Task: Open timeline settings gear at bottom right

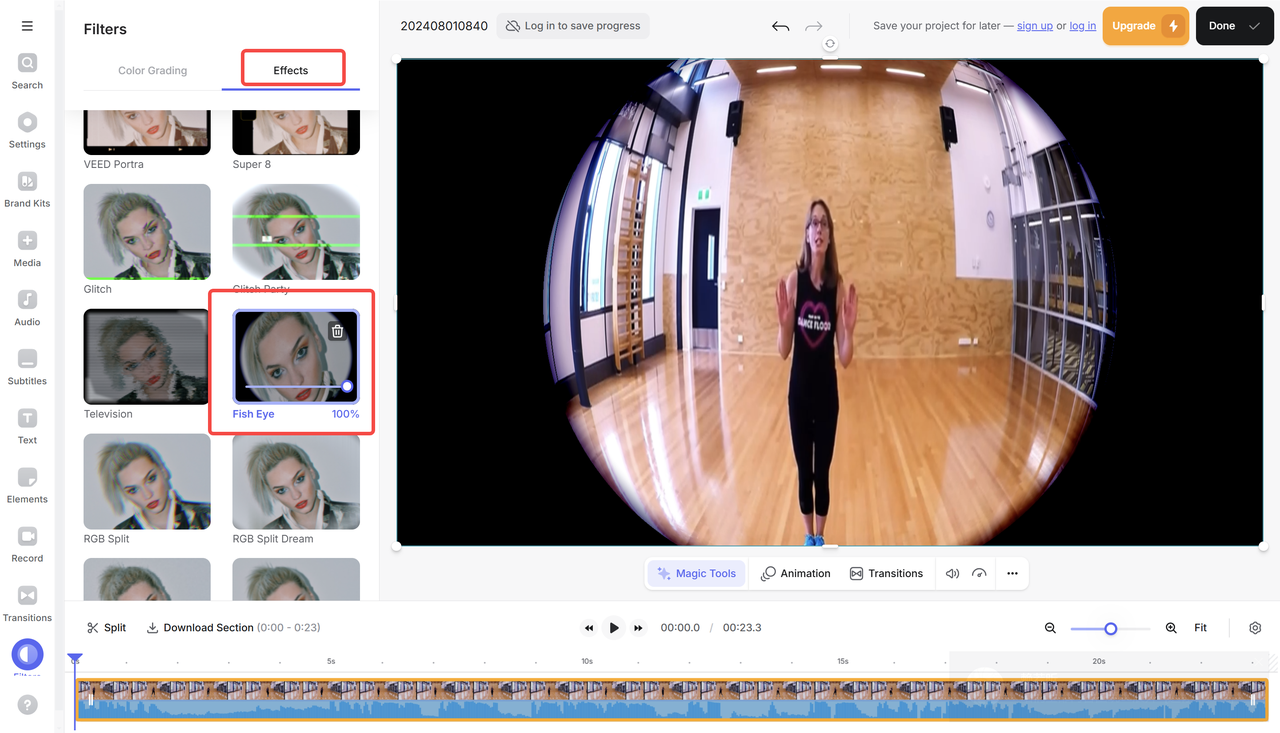Action: [x=1255, y=627]
